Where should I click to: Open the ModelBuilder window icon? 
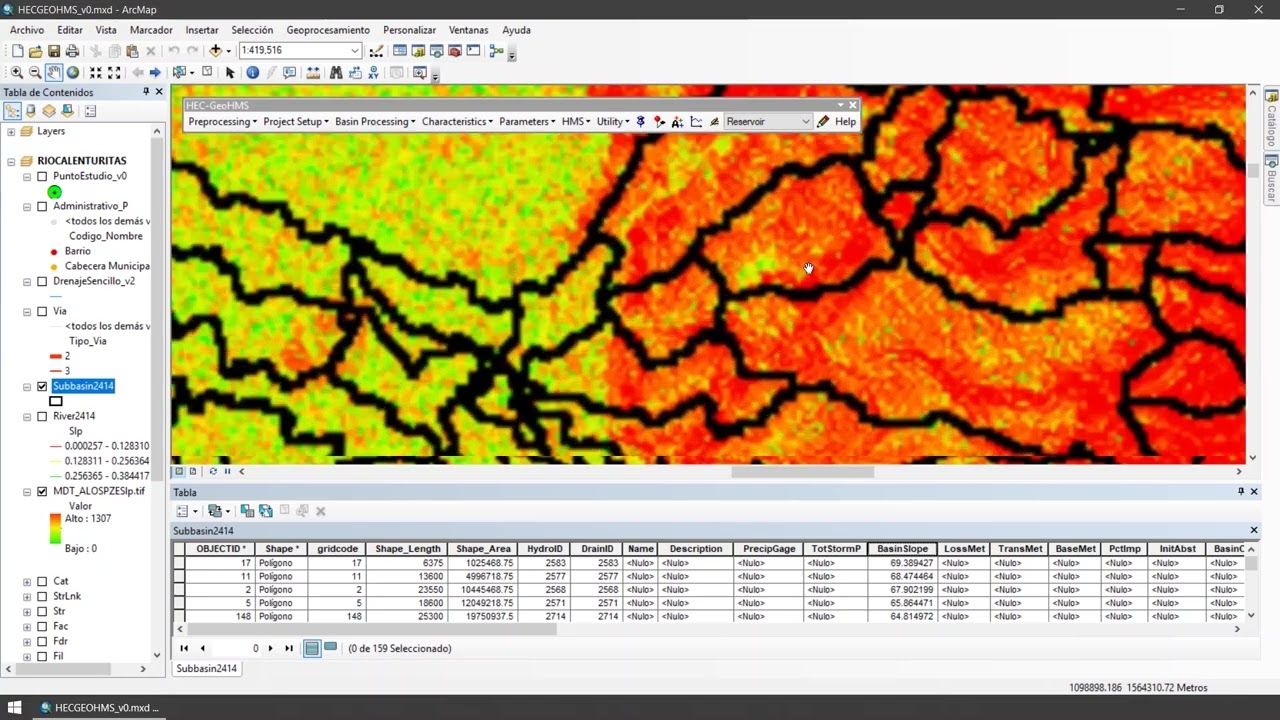click(496, 51)
